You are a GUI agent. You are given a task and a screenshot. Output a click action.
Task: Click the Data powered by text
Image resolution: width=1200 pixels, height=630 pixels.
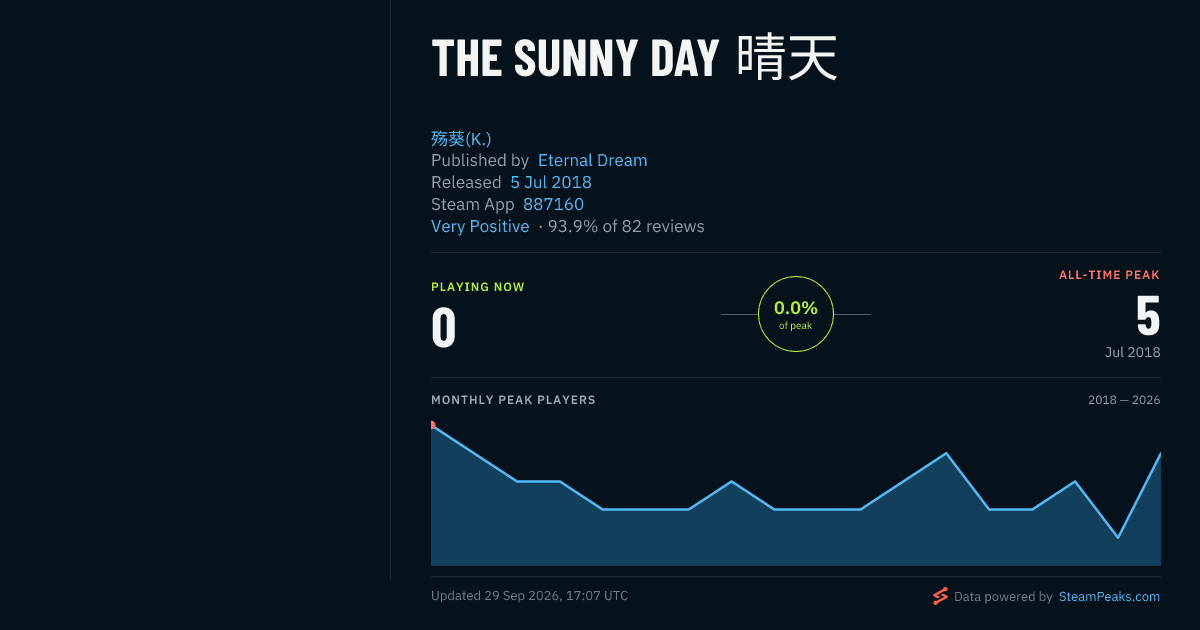[1003, 597]
